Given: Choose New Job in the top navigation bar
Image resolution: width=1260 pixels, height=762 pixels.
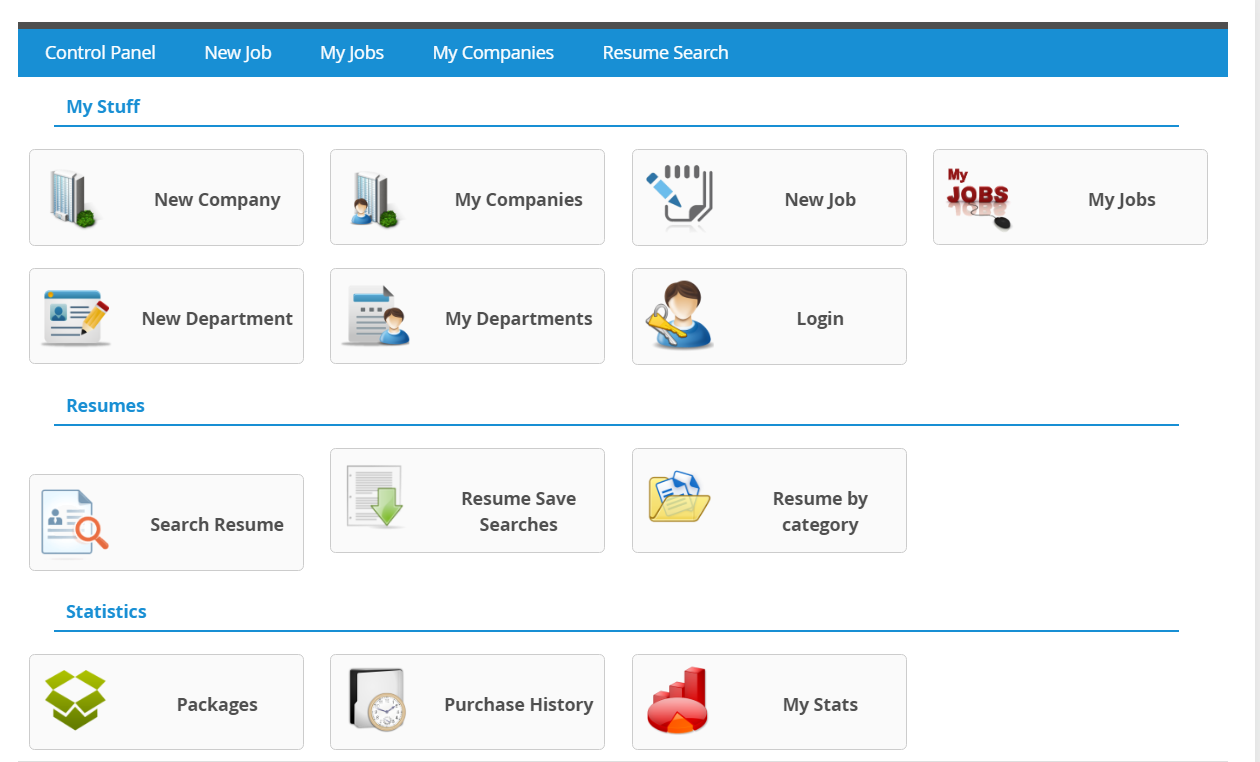Looking at the screenshot, I should [238, 53].
